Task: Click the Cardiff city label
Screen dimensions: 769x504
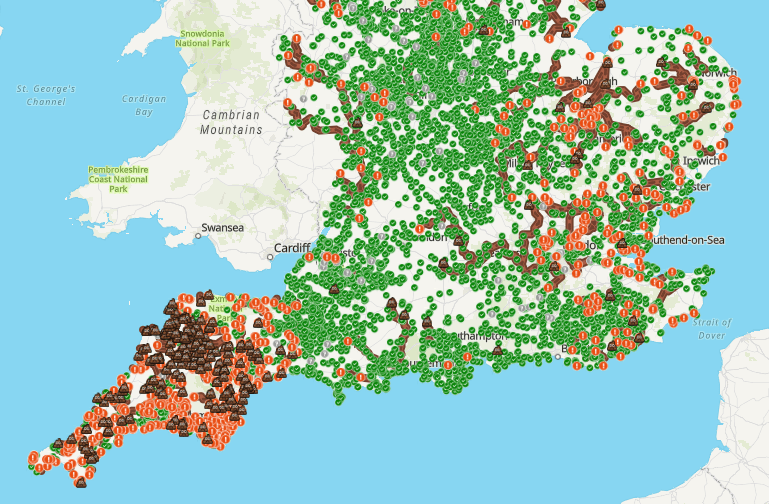Action: tap(294, 248)
